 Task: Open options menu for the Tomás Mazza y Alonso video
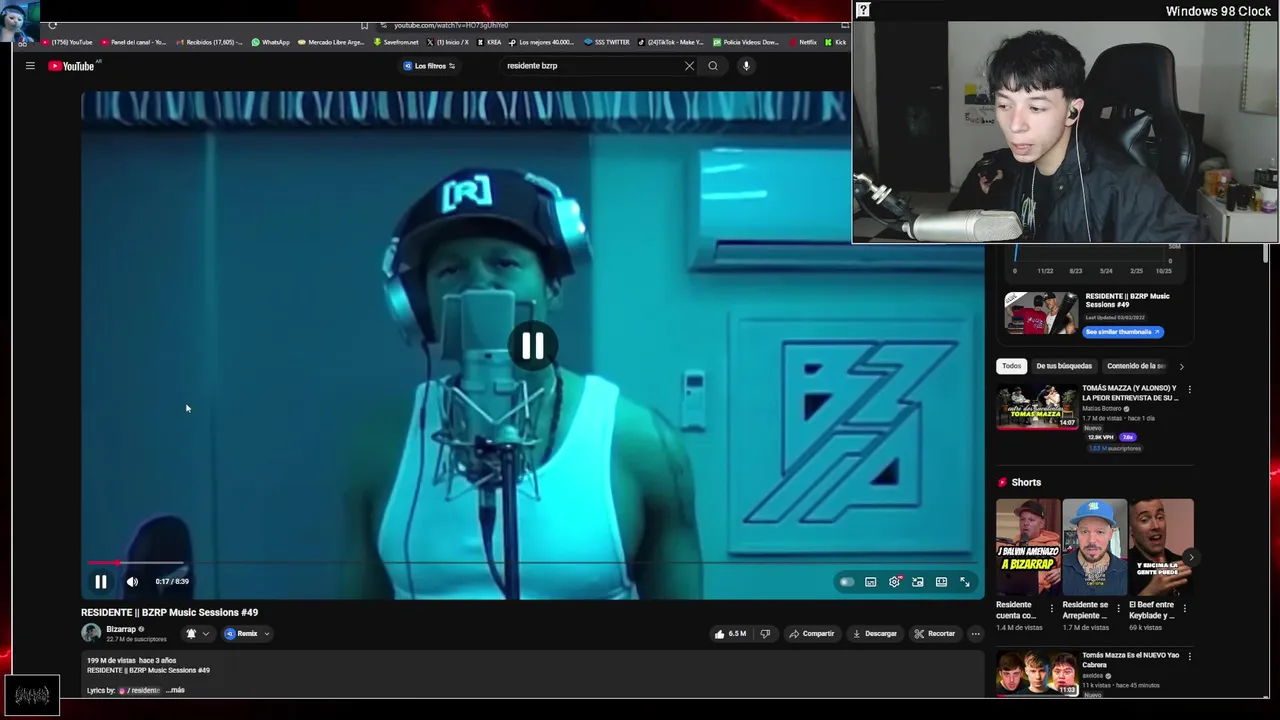1189,389
